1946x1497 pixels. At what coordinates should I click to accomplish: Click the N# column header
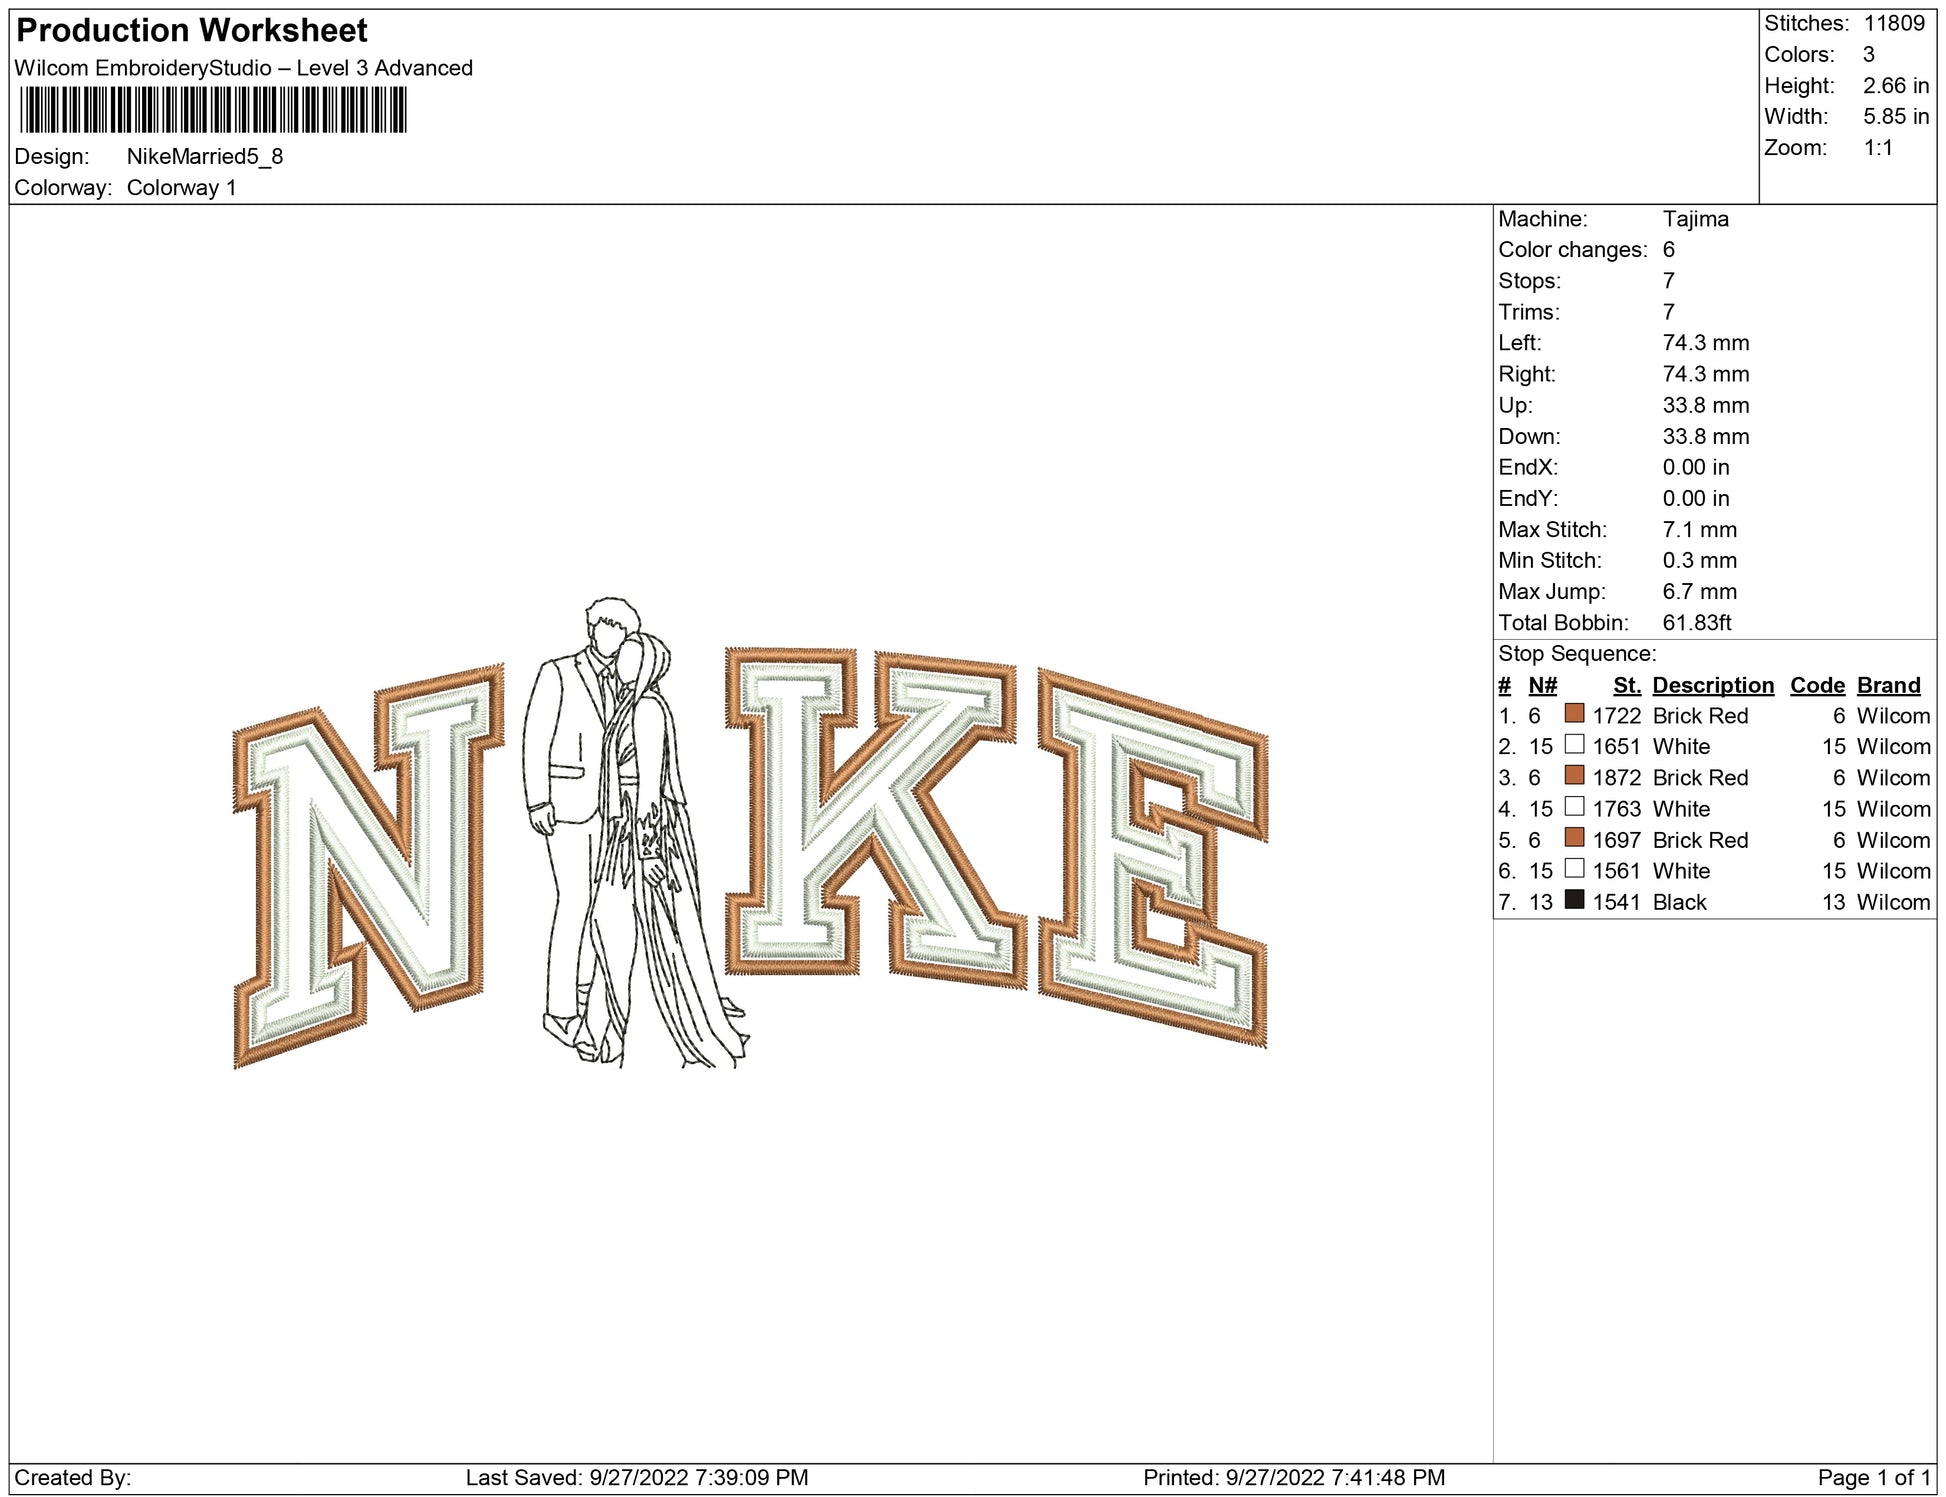click(1542, 685)
